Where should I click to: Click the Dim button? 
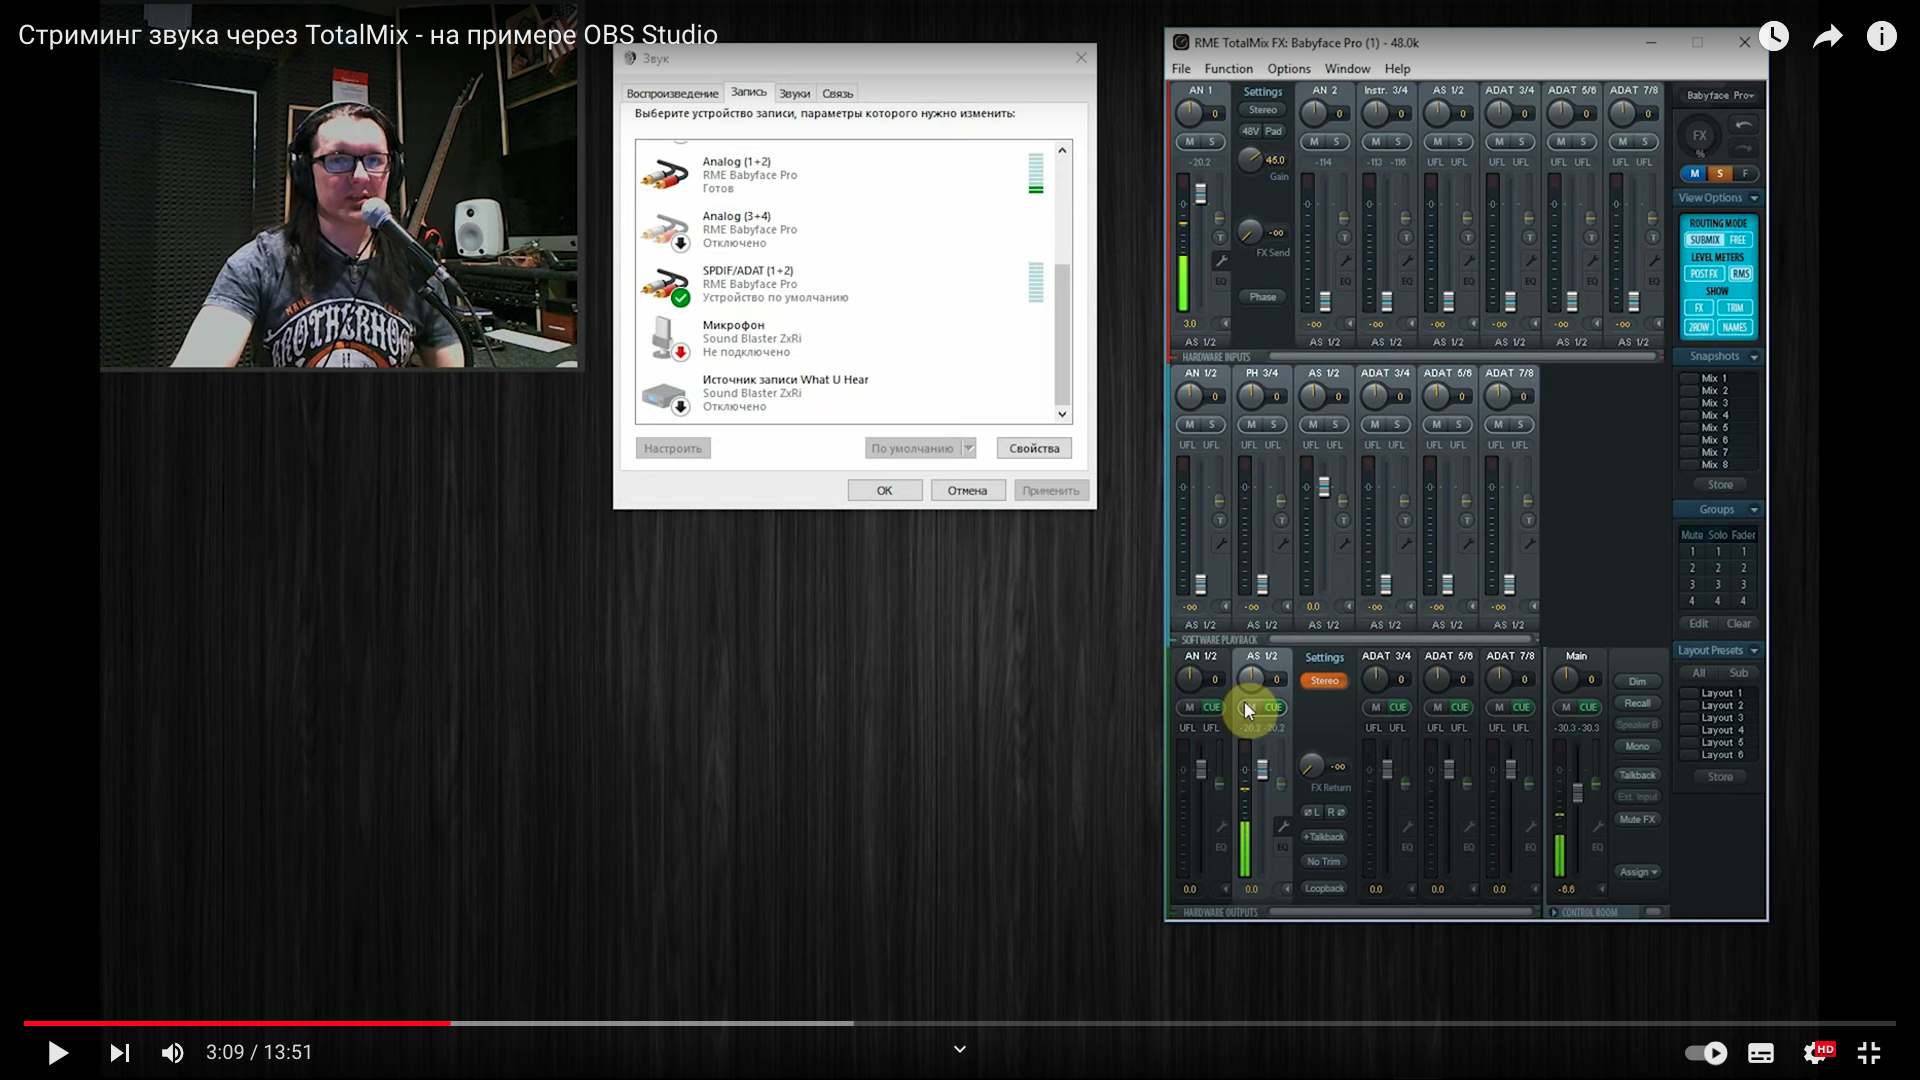coord(1637,681)
